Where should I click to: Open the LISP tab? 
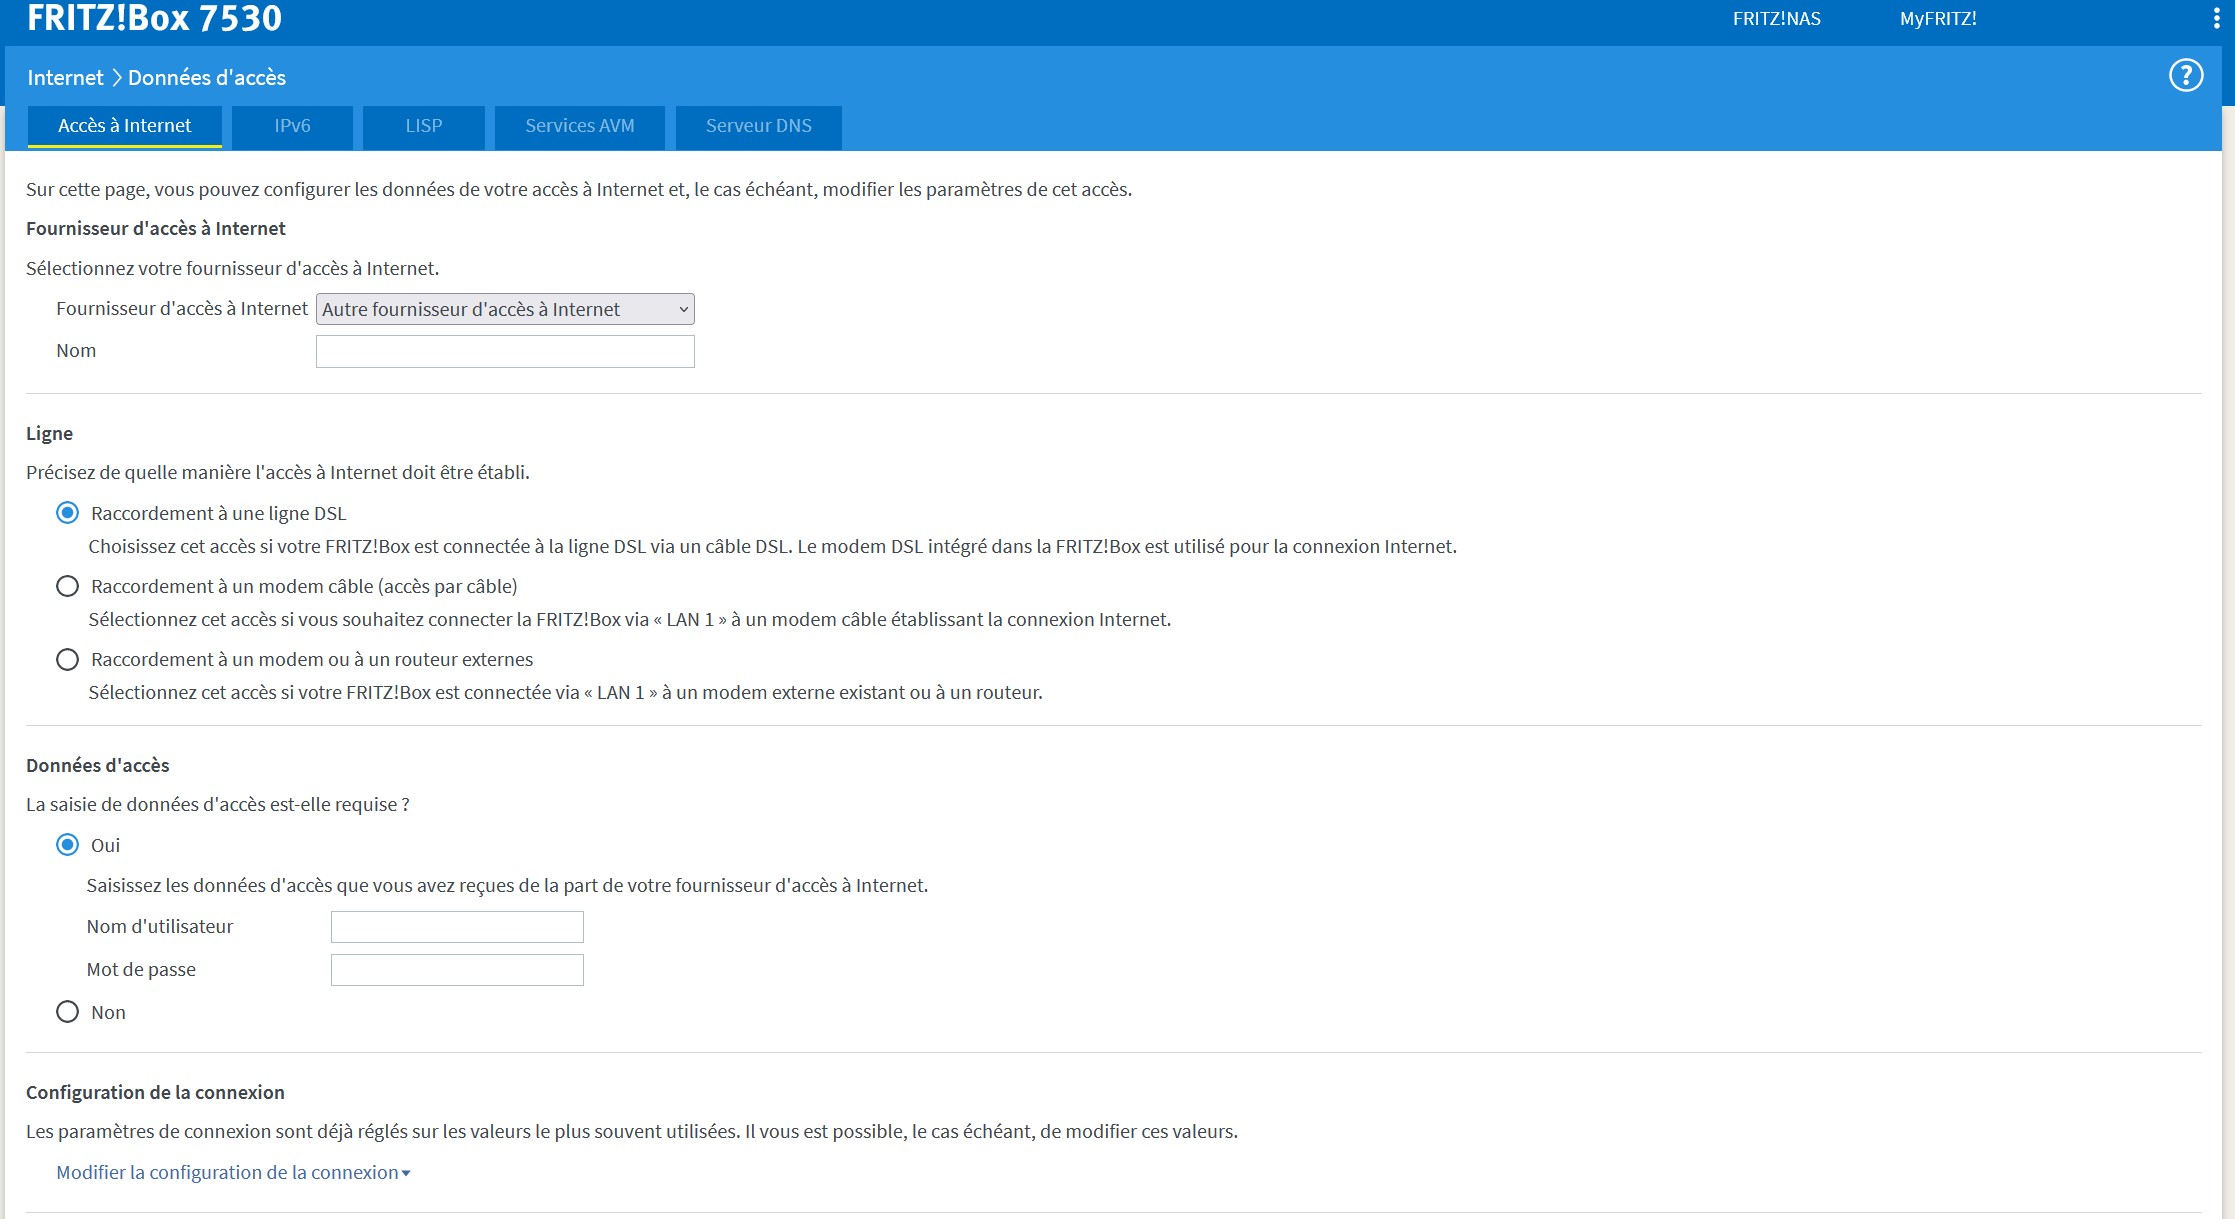pos(423,126)
